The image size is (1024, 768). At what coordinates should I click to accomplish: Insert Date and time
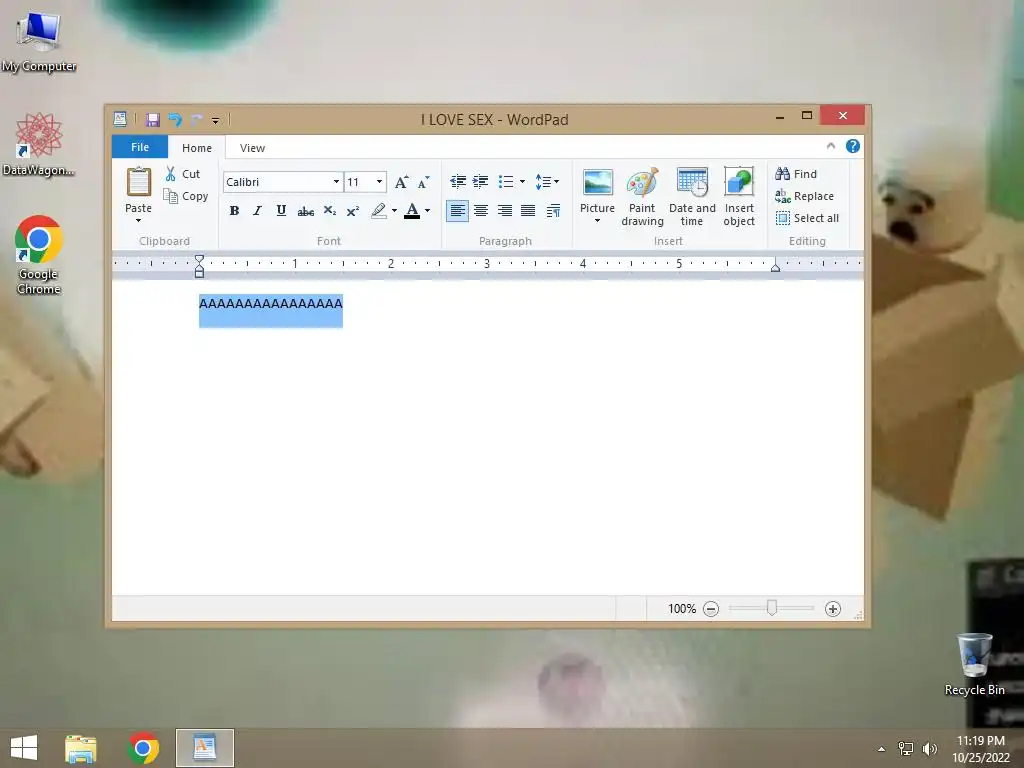(x=692, y=197)
